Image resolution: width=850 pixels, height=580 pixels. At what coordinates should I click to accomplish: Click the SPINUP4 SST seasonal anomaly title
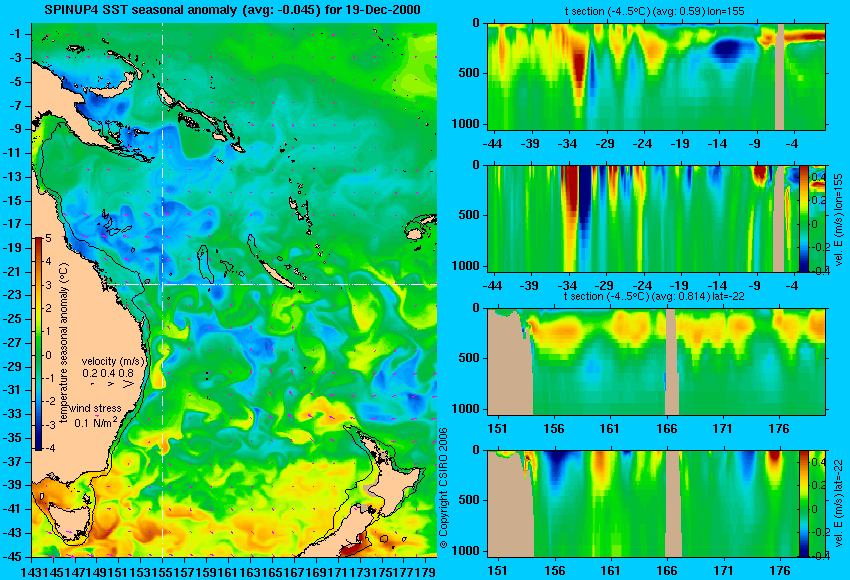(x=232, y=10)
